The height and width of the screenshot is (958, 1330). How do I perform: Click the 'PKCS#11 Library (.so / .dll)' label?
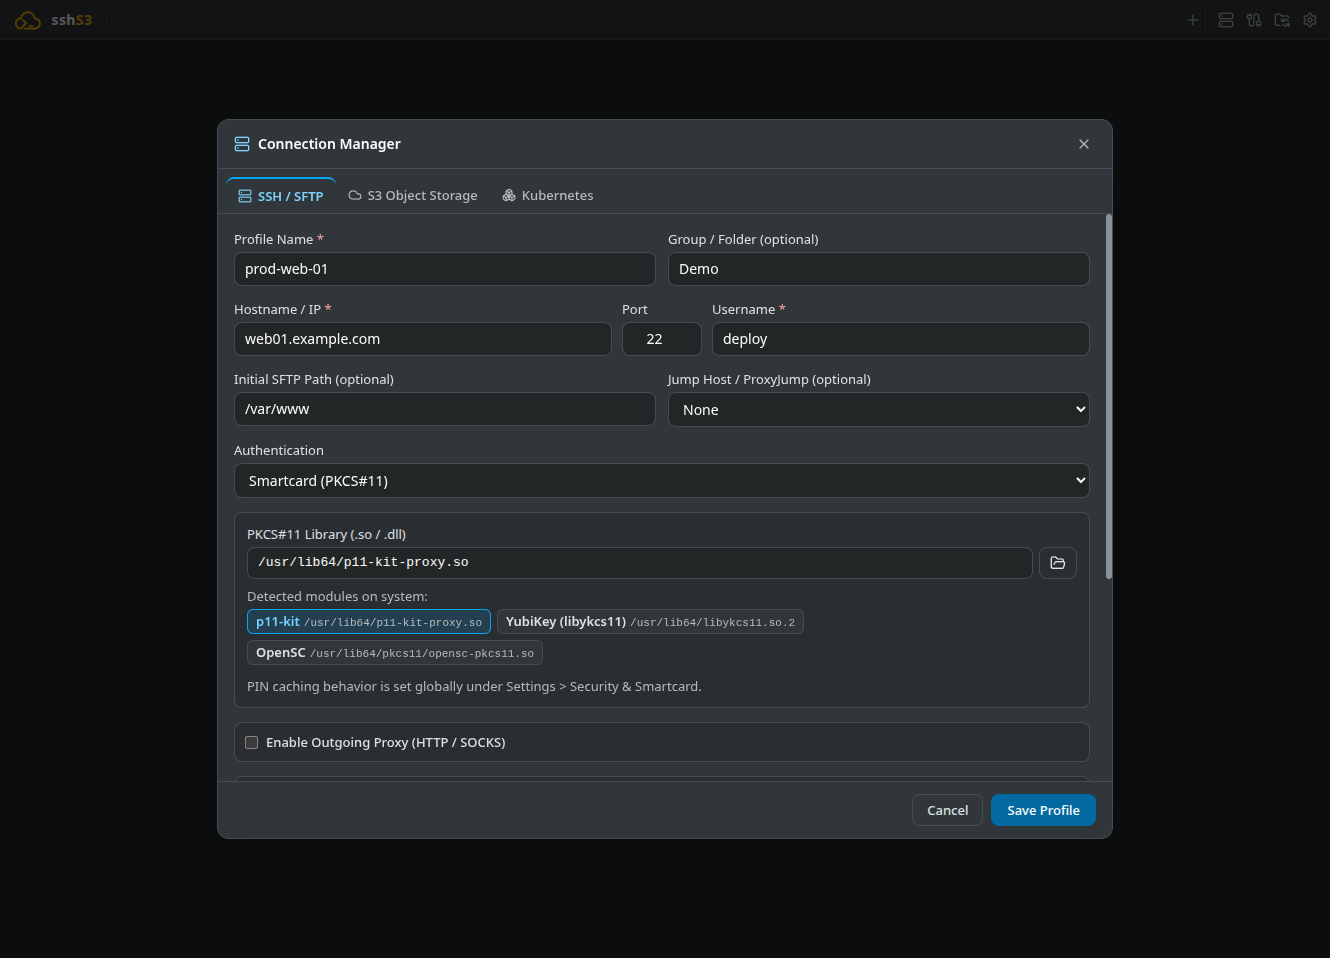(x=326, y=535)
